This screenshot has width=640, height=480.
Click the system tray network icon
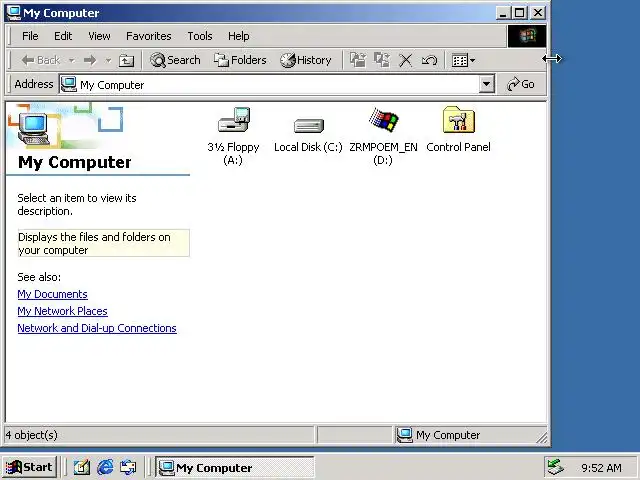coord(556,467)
